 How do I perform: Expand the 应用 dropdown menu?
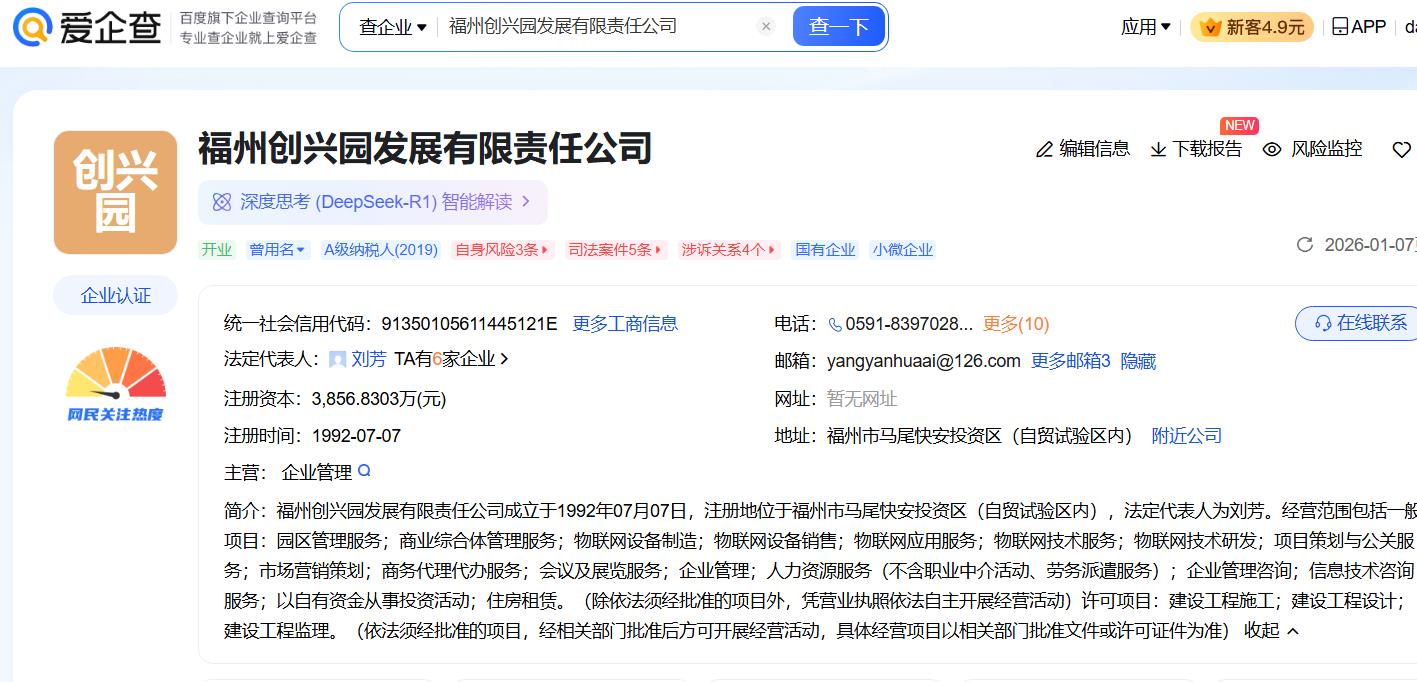pyautogui.click(x=1145, y=27)
